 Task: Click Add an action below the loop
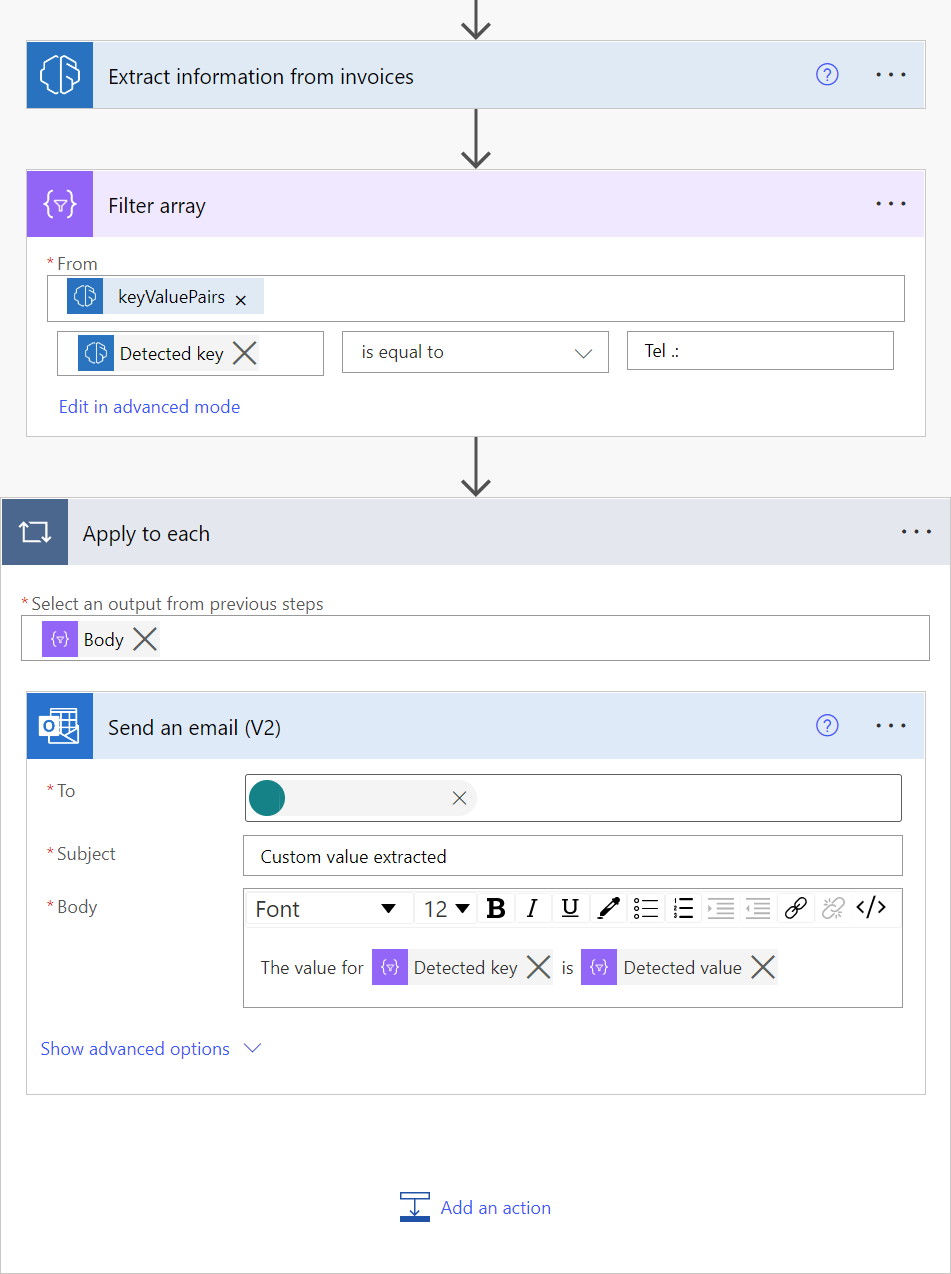(495, 1207)
